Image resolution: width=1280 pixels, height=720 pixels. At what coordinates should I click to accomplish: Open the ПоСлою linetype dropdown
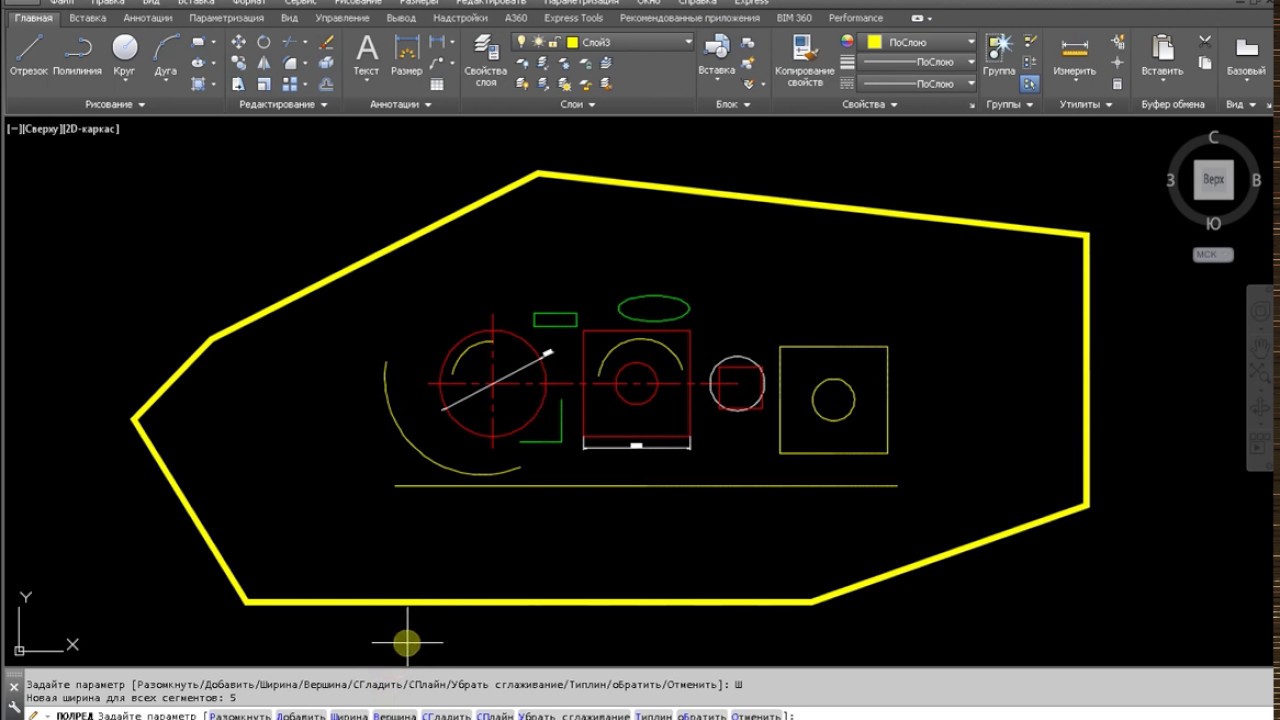970,84
